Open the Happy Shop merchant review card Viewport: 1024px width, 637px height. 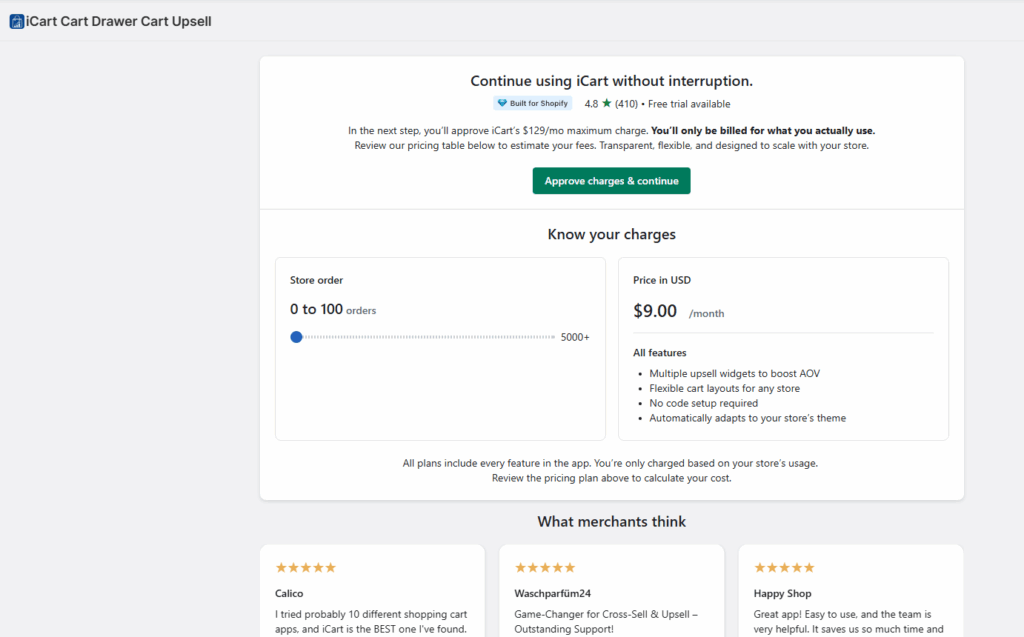click(x=850, y=600)
